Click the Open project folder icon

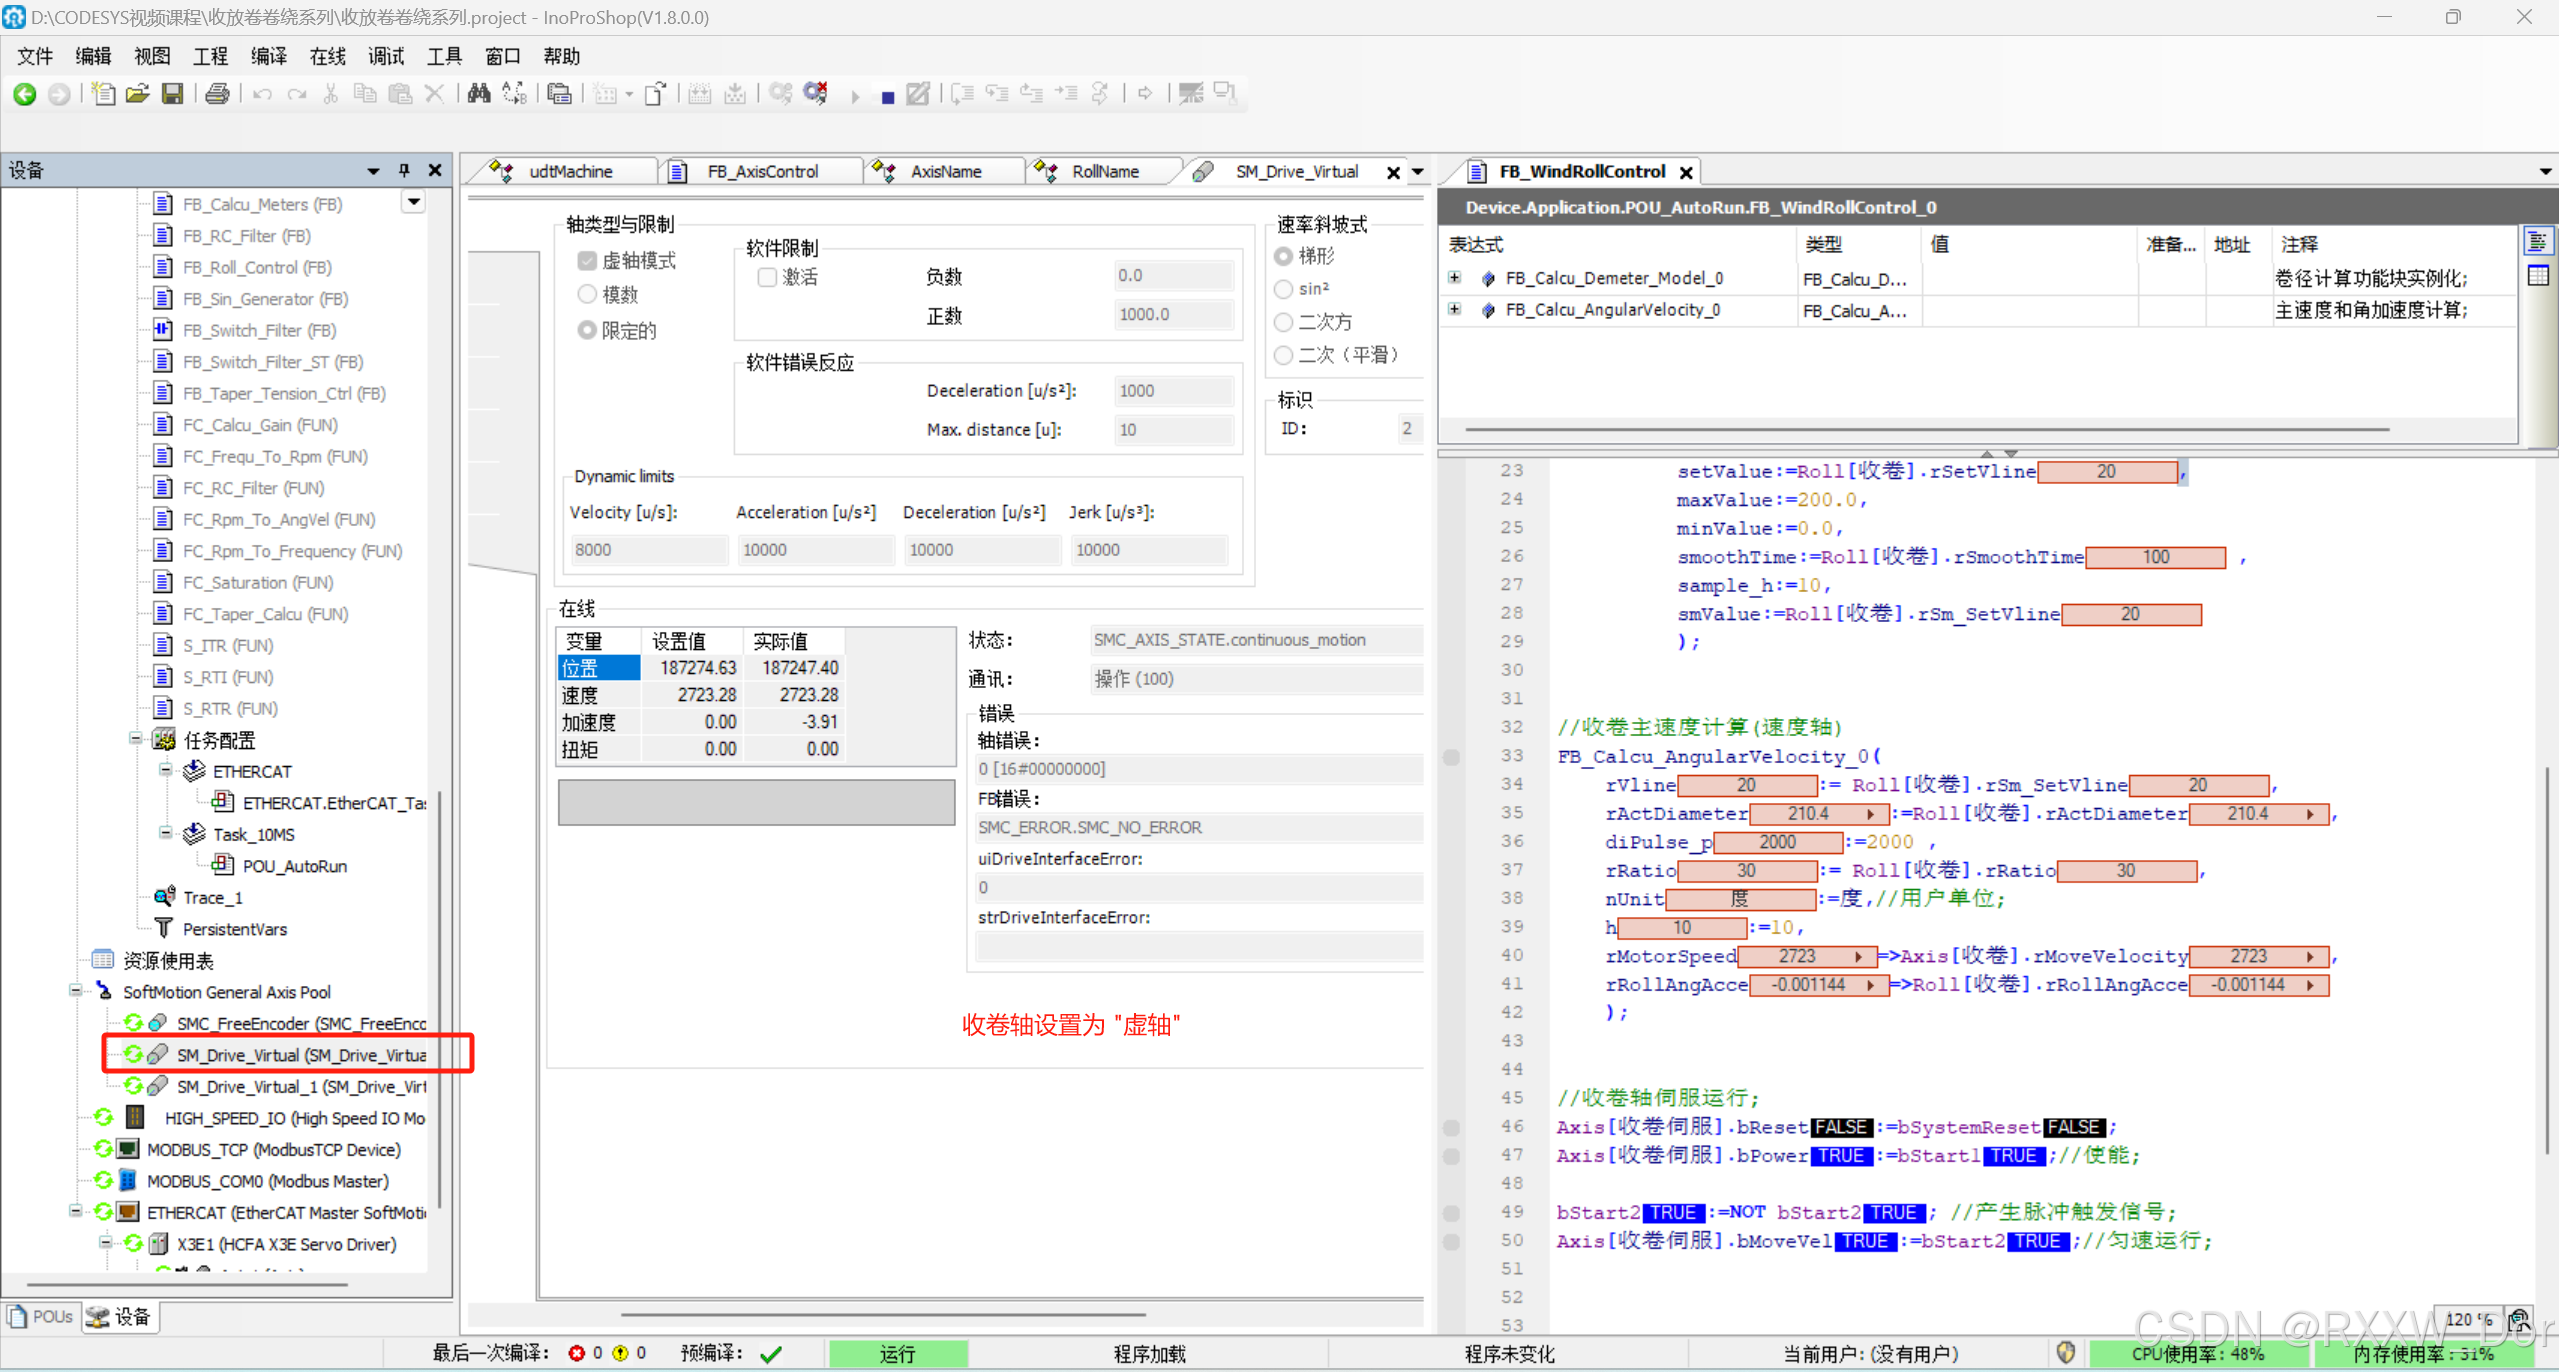137,94
